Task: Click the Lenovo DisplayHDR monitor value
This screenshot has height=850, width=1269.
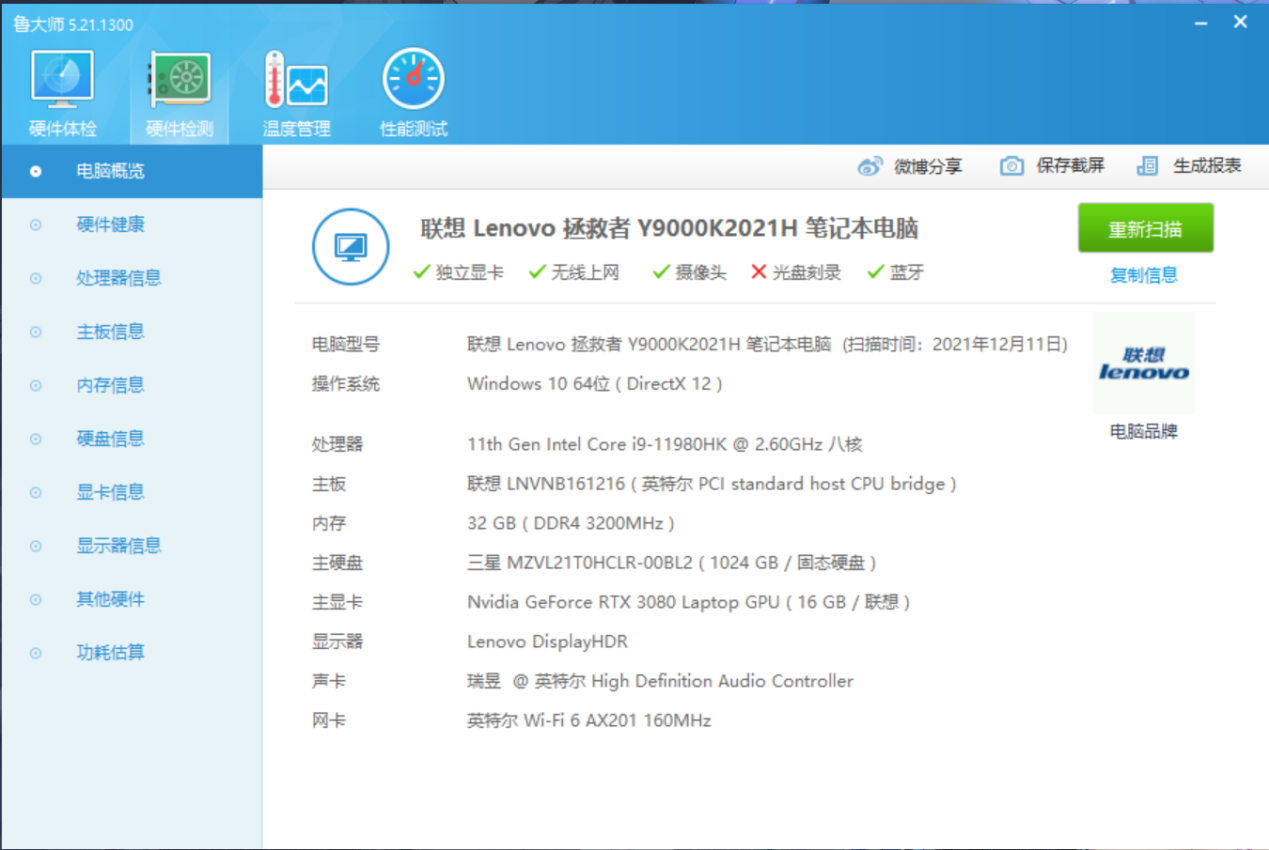Action: [548, 642]
